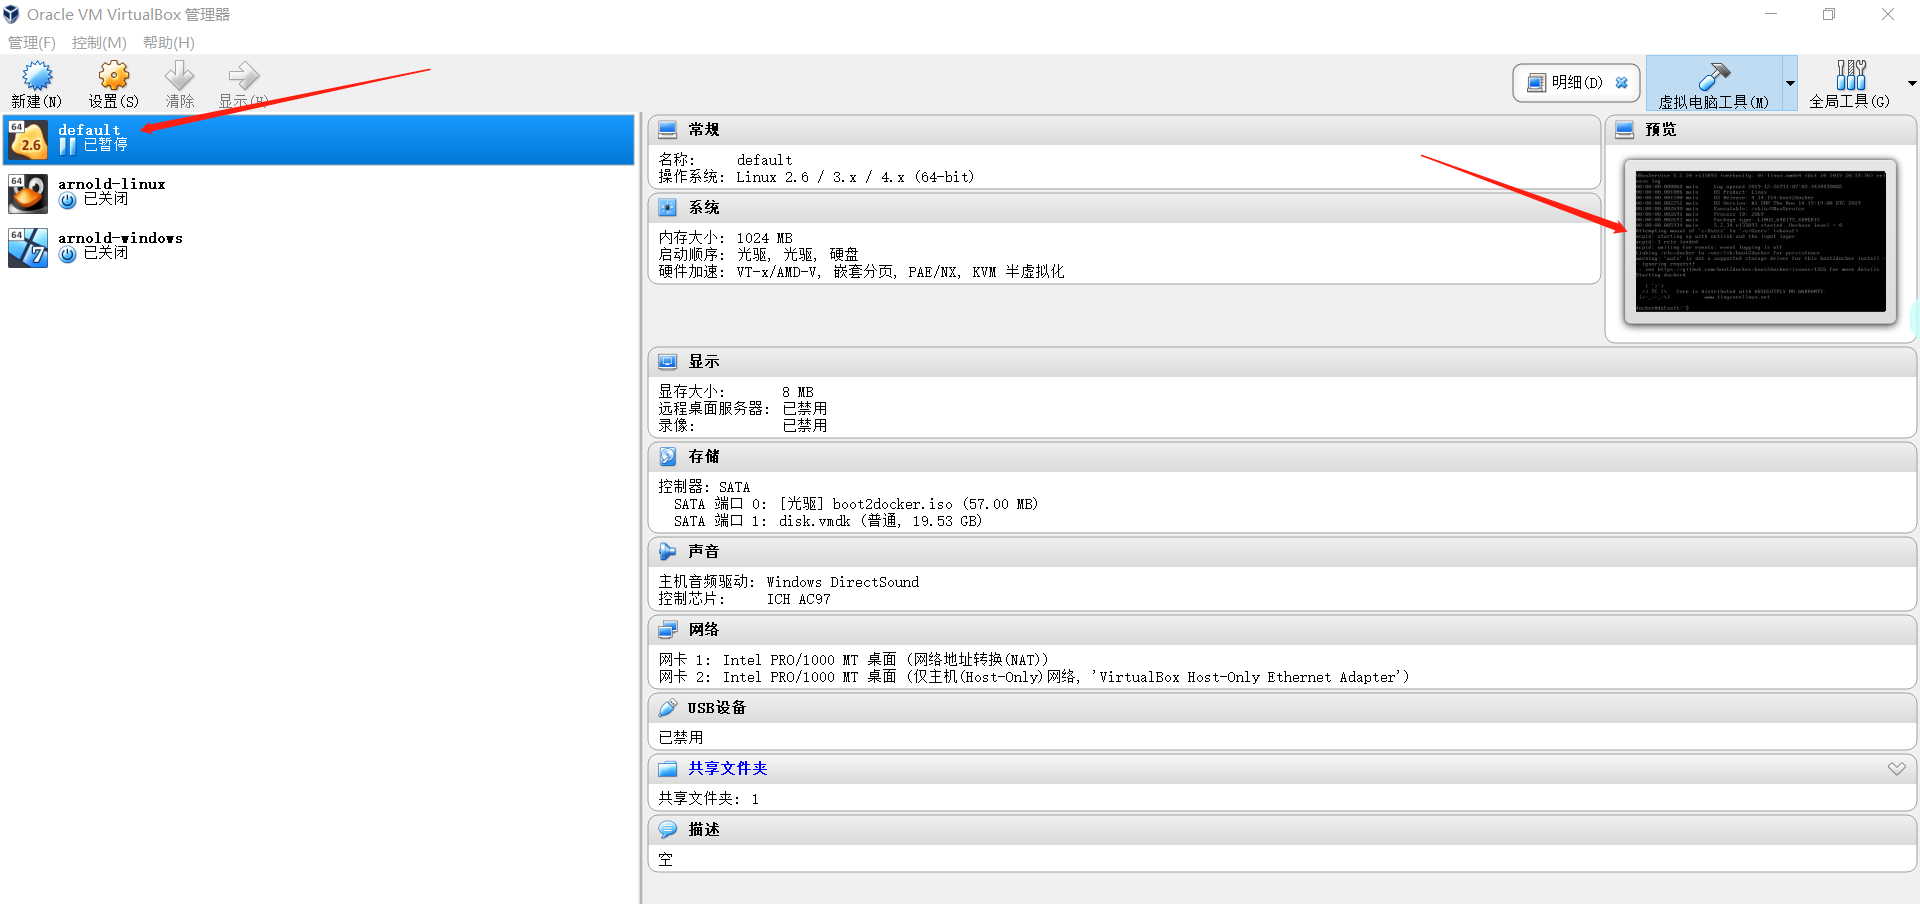1920x904 pixels.
Task: Click the 共享文件夹 section link
Action: click(x=727, y=769)
